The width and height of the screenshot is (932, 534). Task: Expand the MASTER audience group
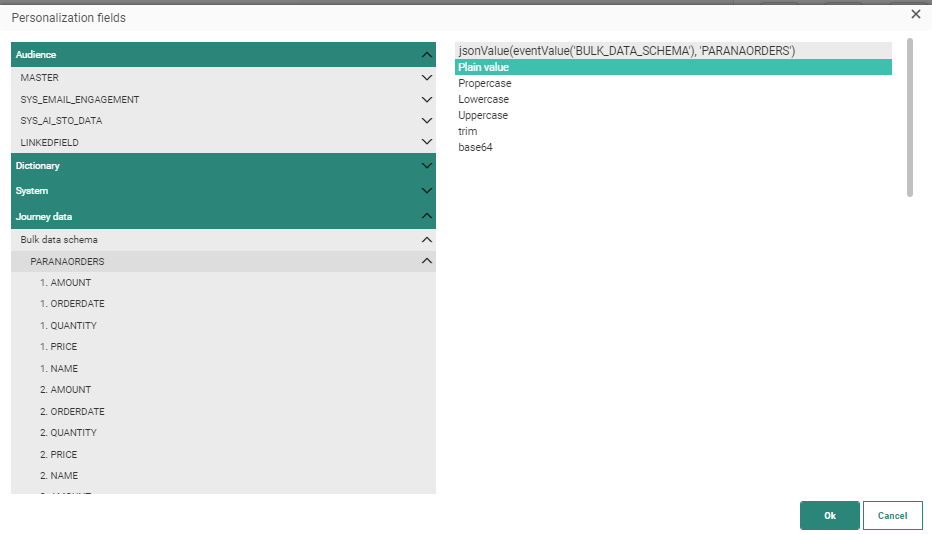[x=427, y=77]
